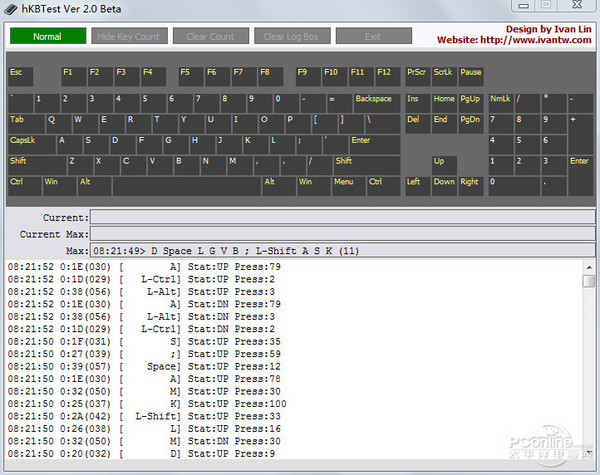Click the main Enter key tile
Viewport: 600px width, 475px height.
pyautogui.click(x=375, y=145)
